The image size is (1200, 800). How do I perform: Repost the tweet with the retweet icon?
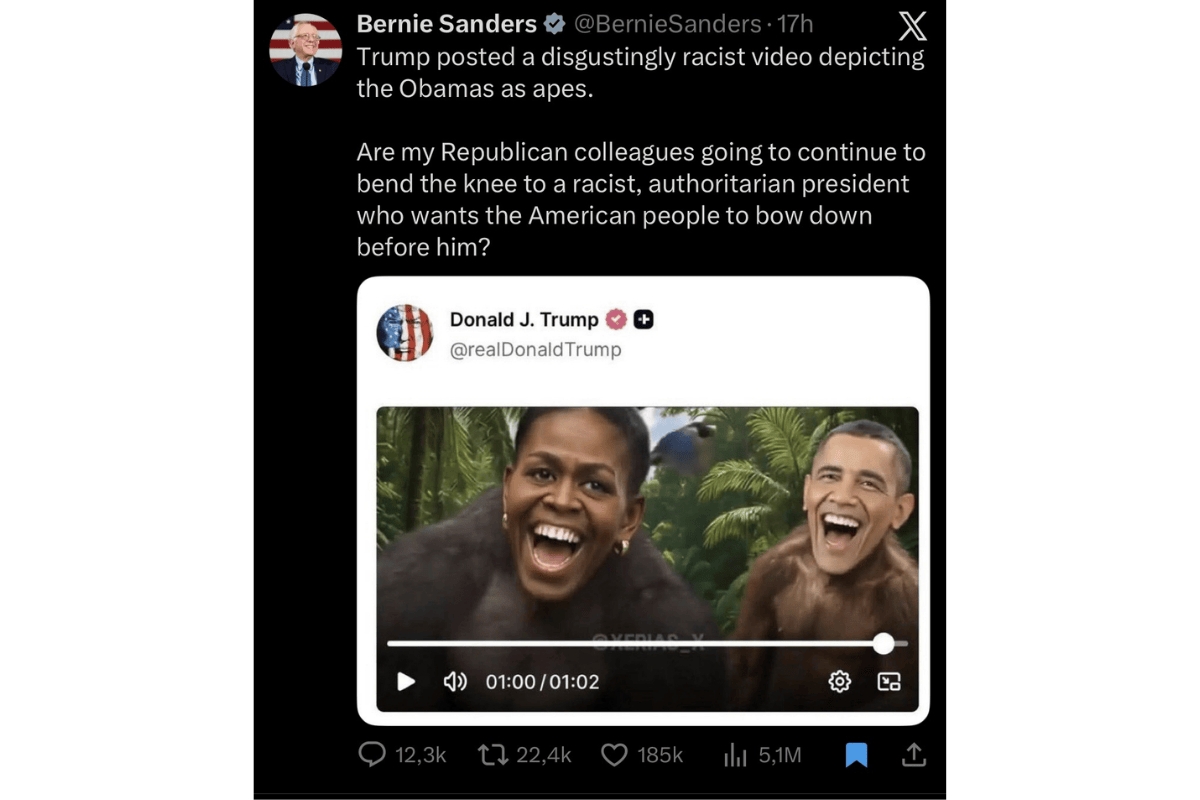[x=493, y=755]
